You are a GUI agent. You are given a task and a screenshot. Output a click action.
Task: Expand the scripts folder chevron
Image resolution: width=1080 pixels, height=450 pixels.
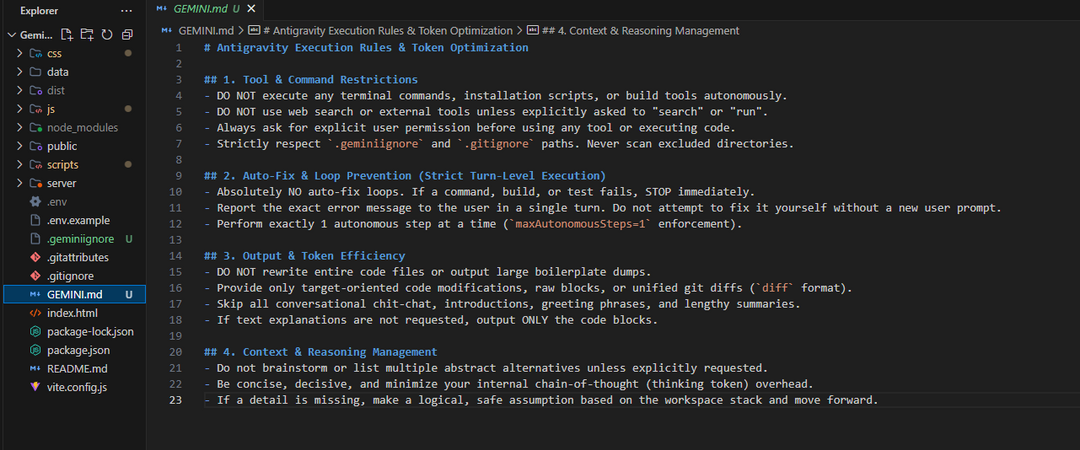pyautogui.click(x=20, y=165)
